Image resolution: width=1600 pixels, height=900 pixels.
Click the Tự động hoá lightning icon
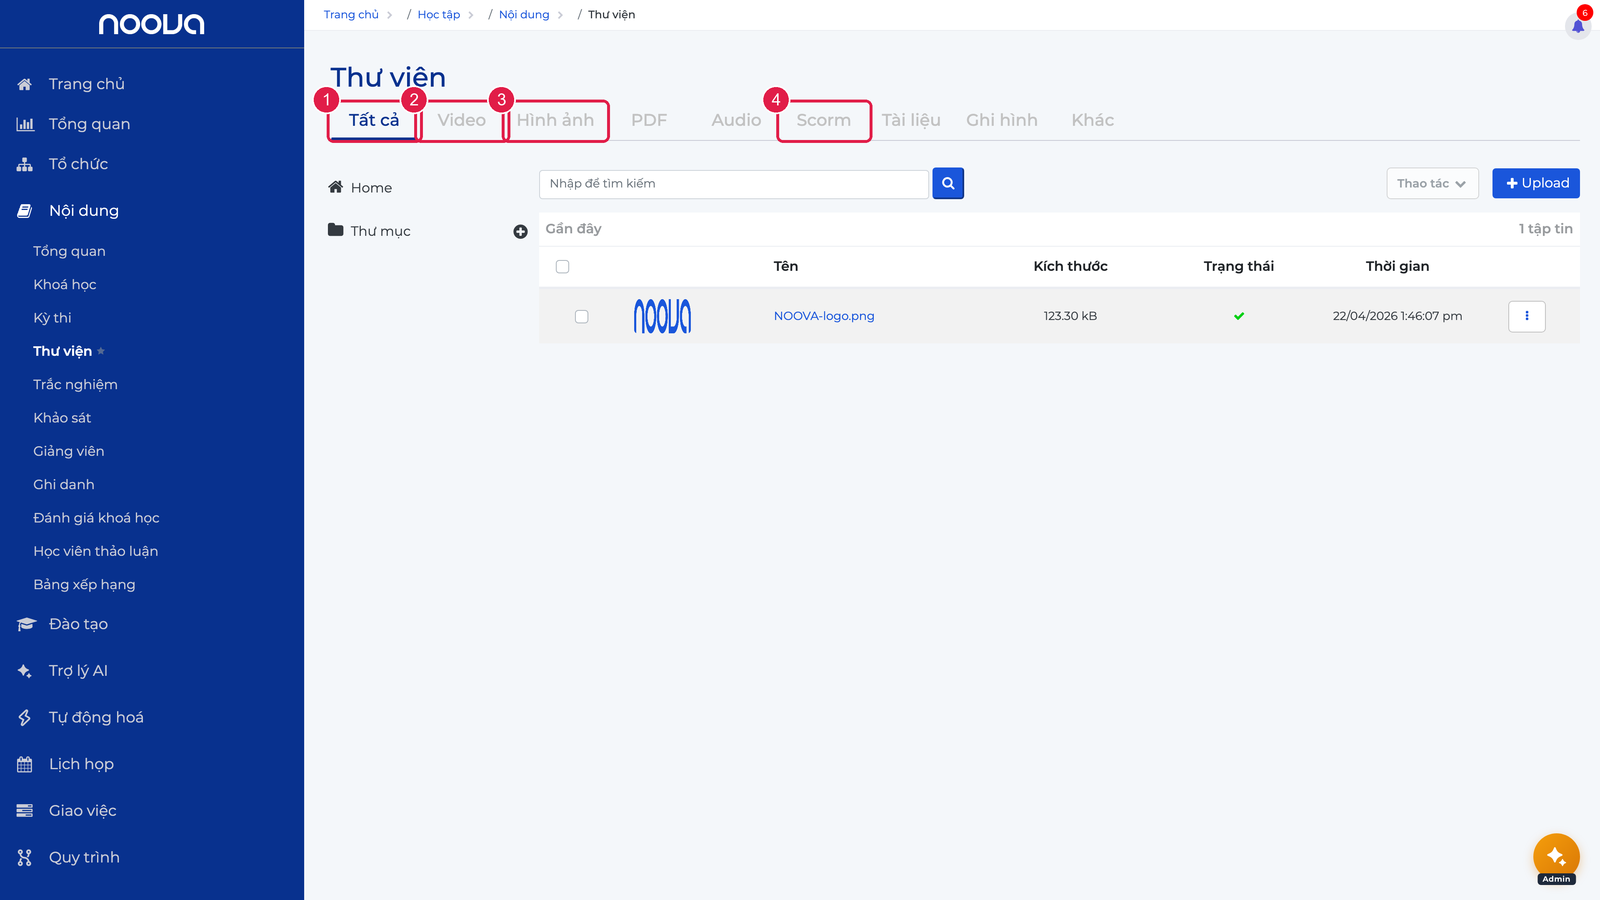25,718
